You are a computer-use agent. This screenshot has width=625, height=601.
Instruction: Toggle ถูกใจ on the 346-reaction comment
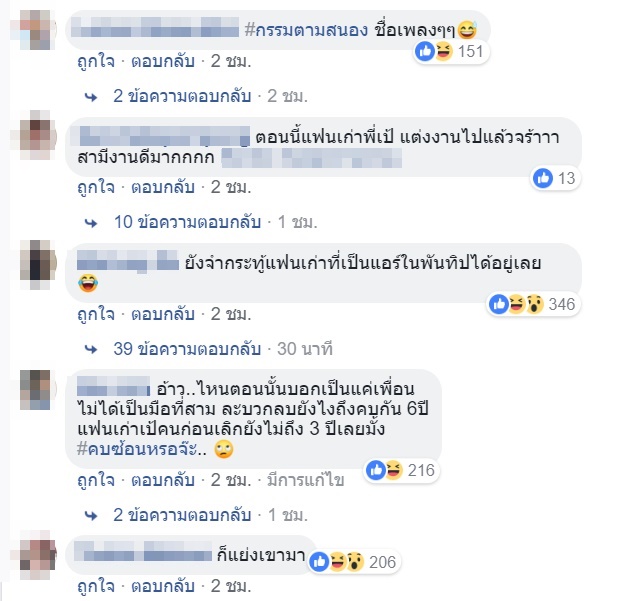pyautogui.click(x=96, y=314)
